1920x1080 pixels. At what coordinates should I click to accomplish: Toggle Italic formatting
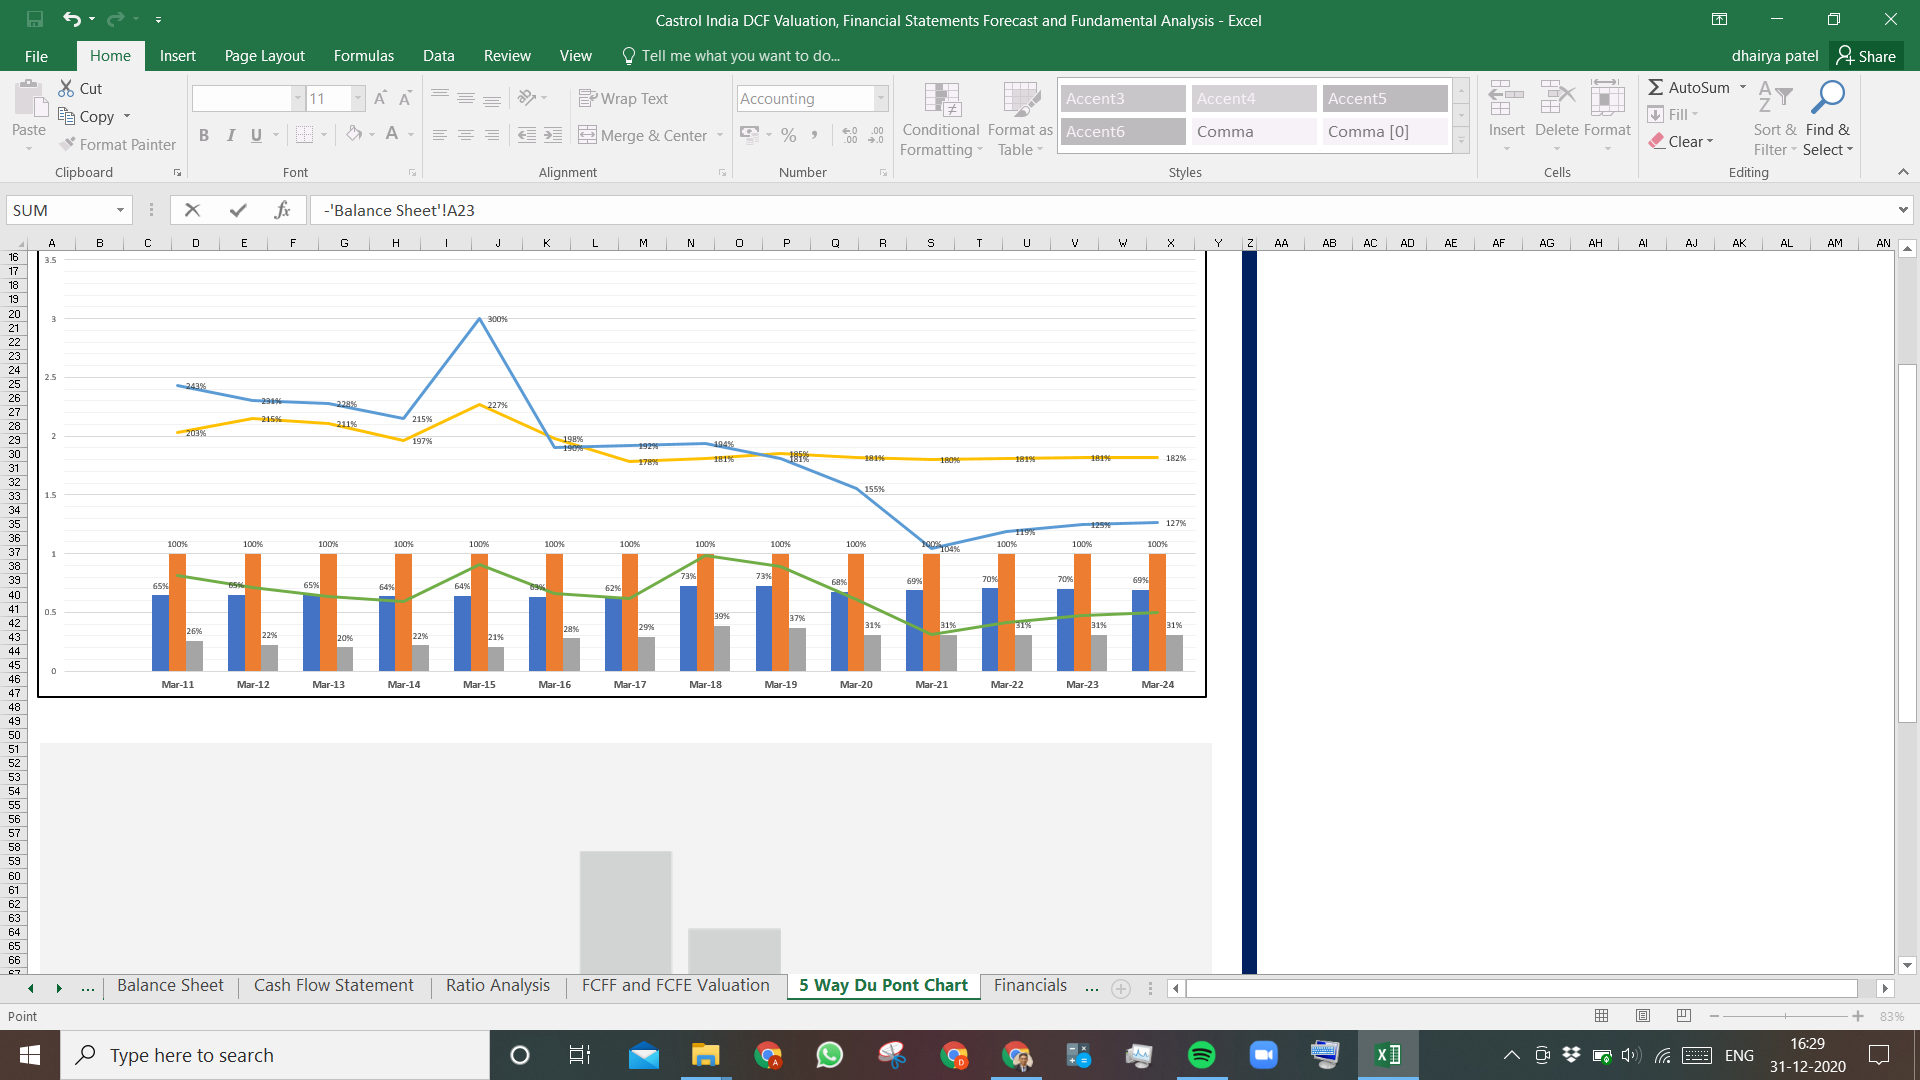tap(230, 135)
